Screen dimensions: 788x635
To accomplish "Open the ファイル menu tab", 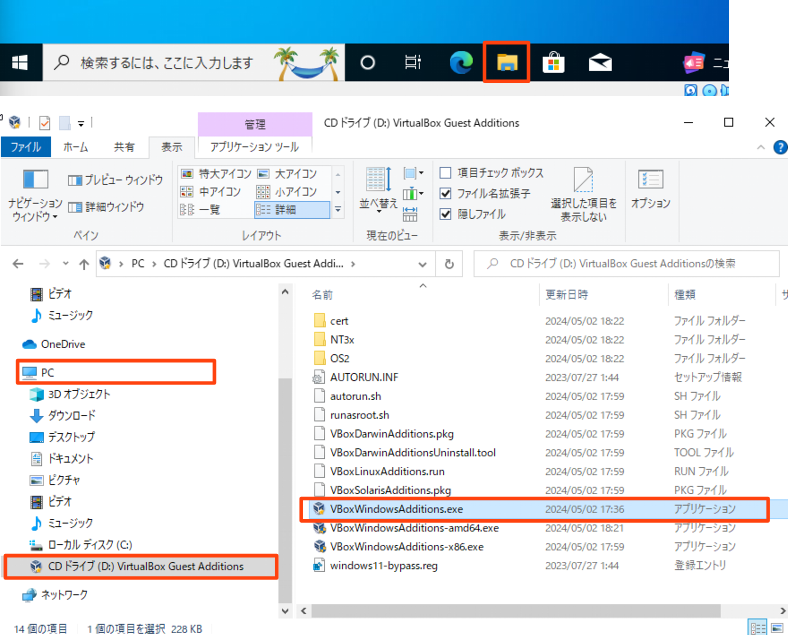I will coord(26,147).
